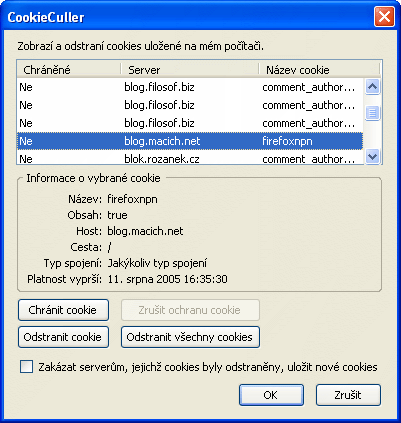
Task: Click the Jakýkoliv typ spojení value
Action: (x=157, y=263)
